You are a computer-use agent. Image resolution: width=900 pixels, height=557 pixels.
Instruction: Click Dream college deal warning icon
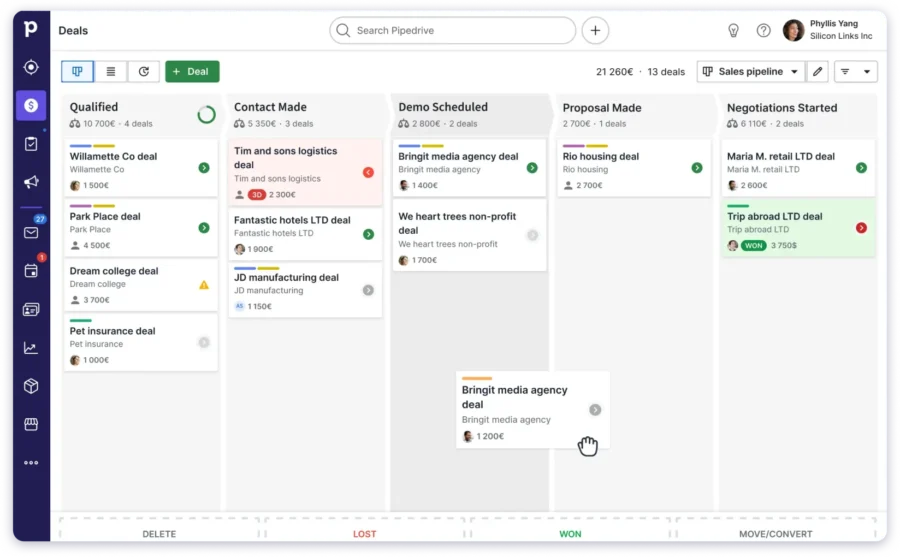pyautogui.click(x=204, y=285)
